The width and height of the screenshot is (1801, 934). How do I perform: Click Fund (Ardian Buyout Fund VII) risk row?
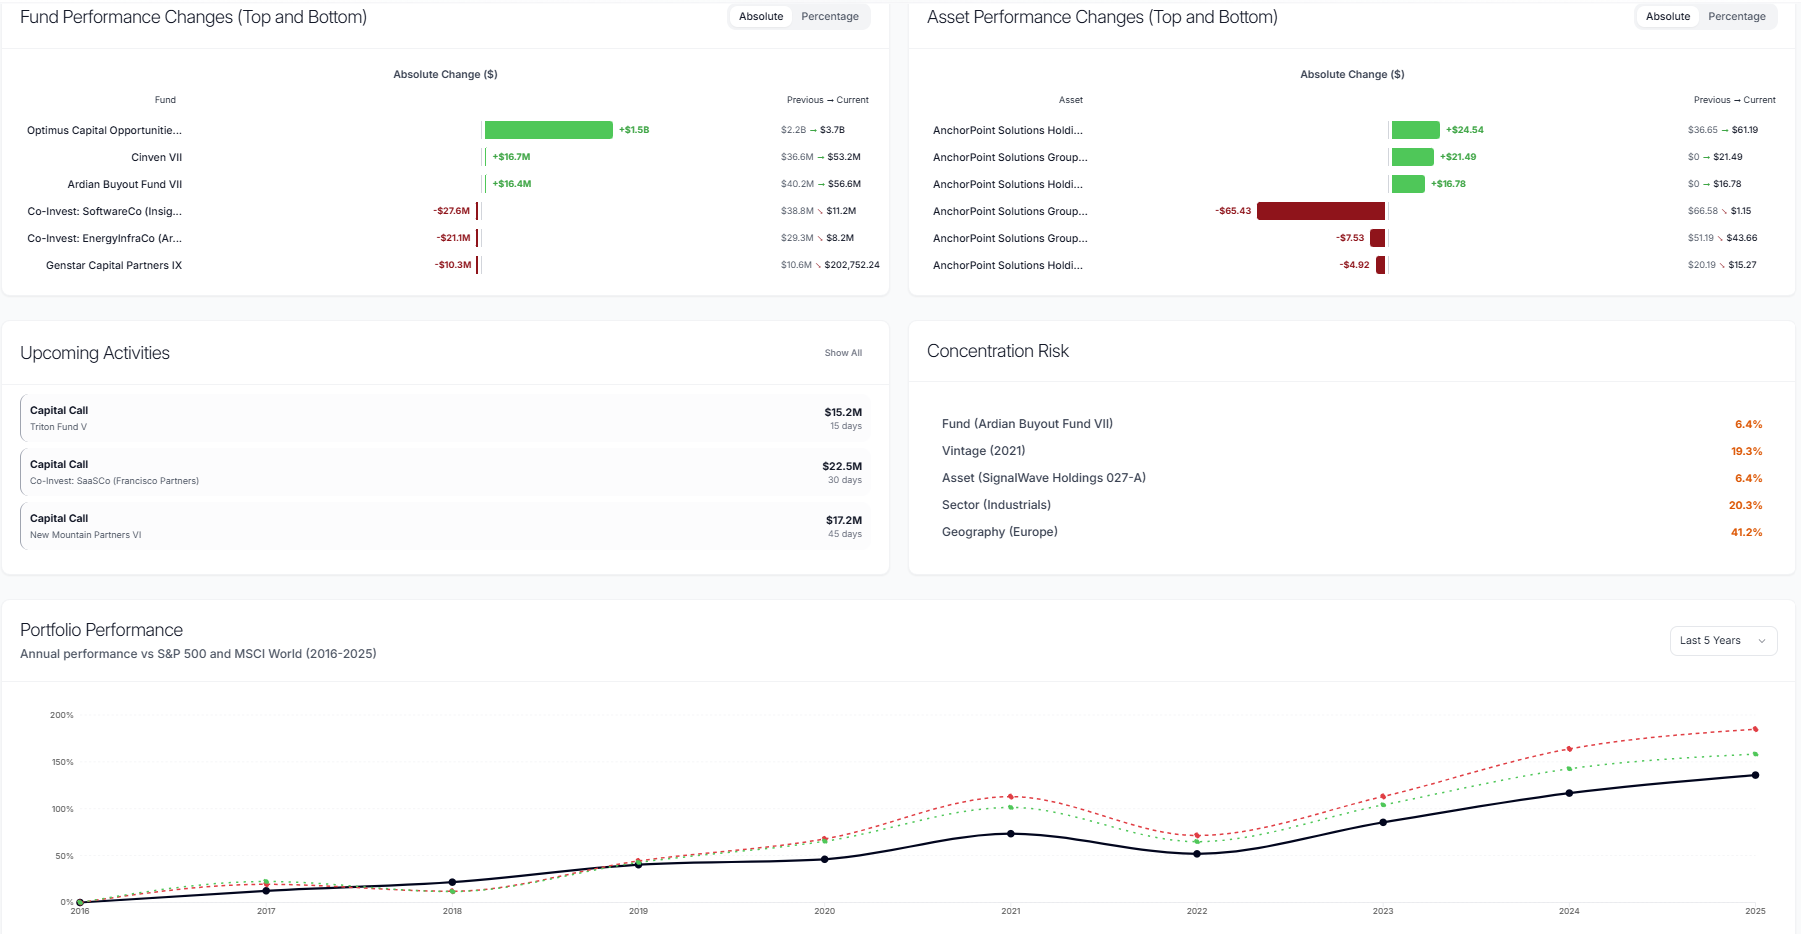click(x=1352, y=424)
